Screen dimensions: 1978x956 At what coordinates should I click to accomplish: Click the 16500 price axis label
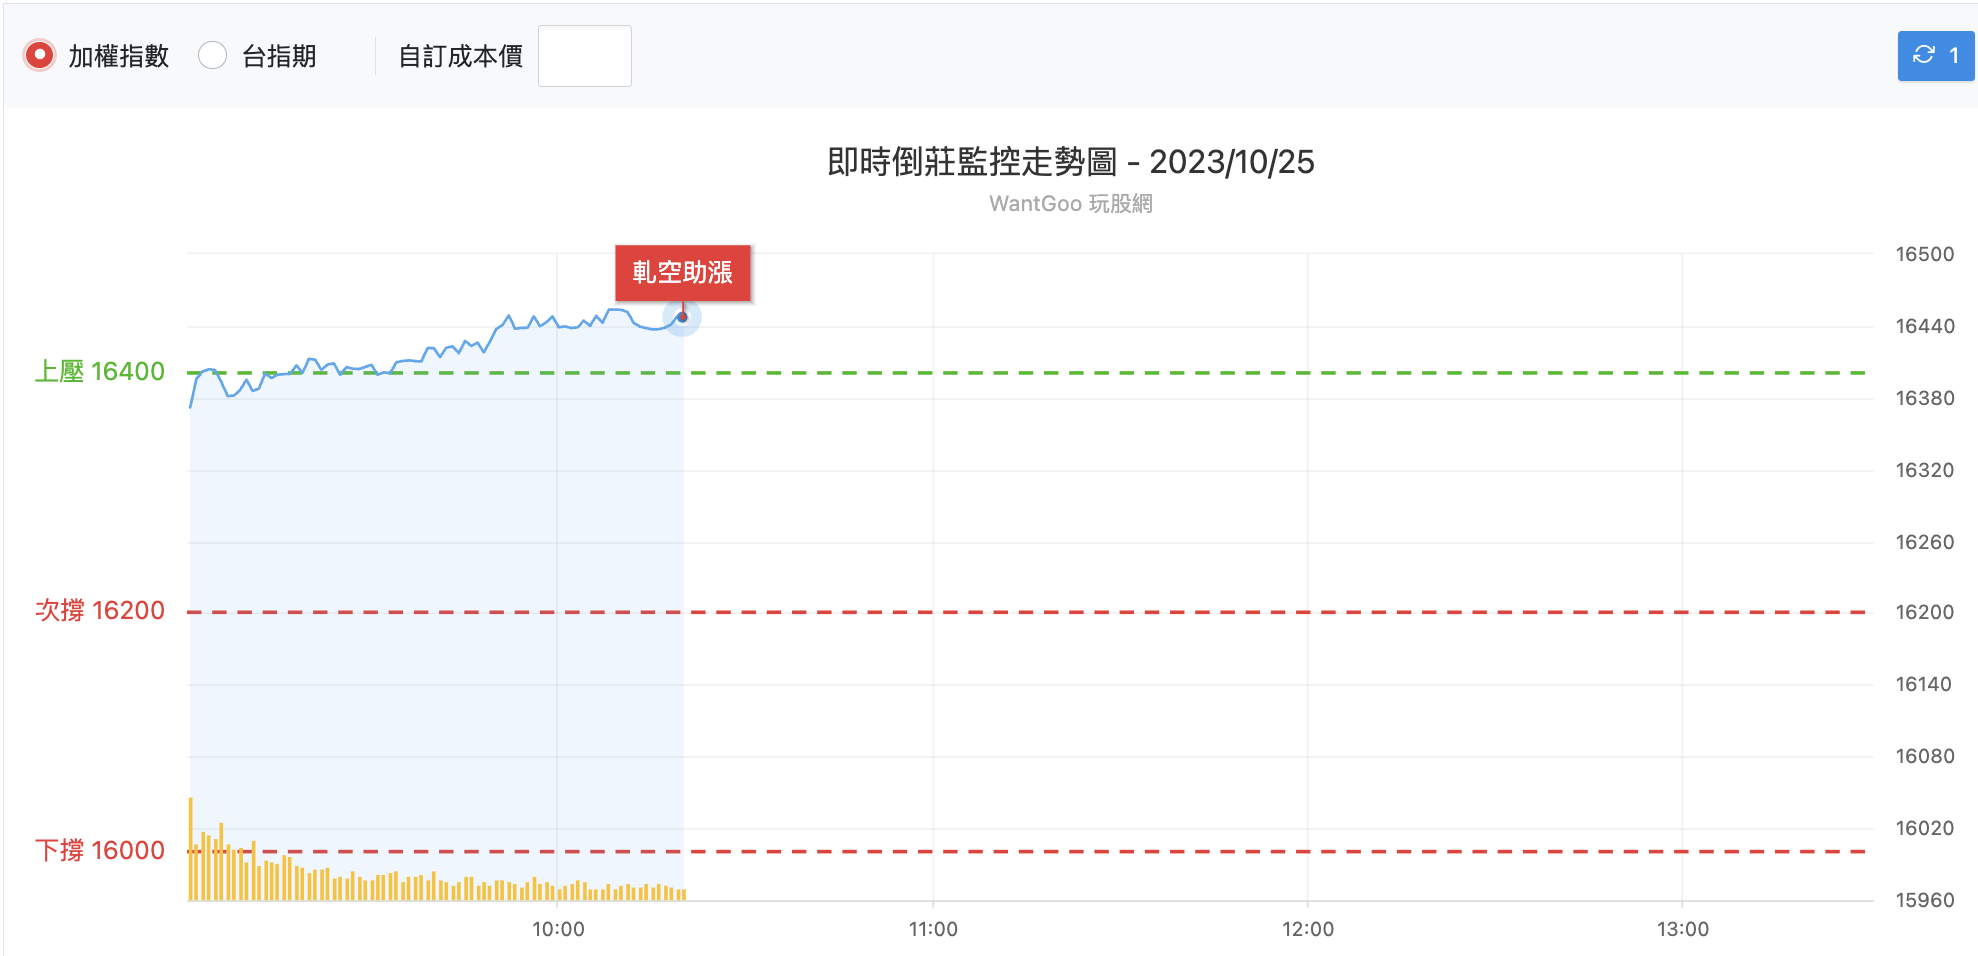click(1925, 254)
